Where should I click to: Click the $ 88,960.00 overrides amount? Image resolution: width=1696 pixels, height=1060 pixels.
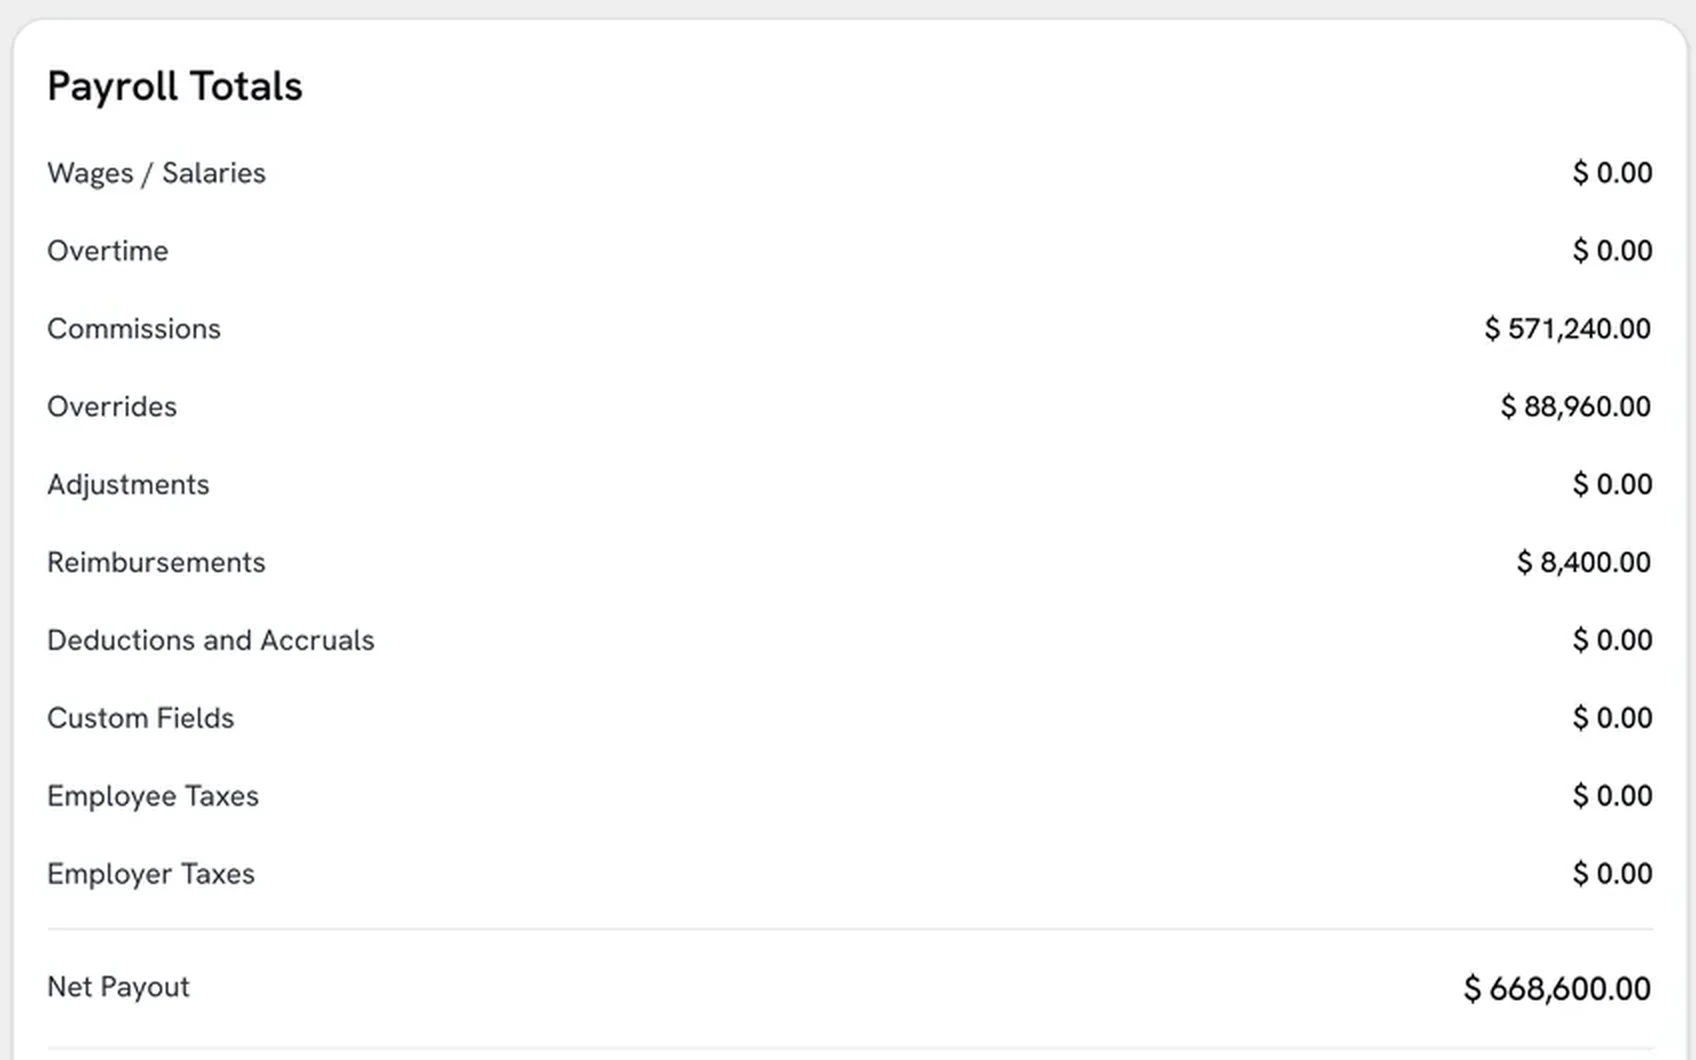1576,407
